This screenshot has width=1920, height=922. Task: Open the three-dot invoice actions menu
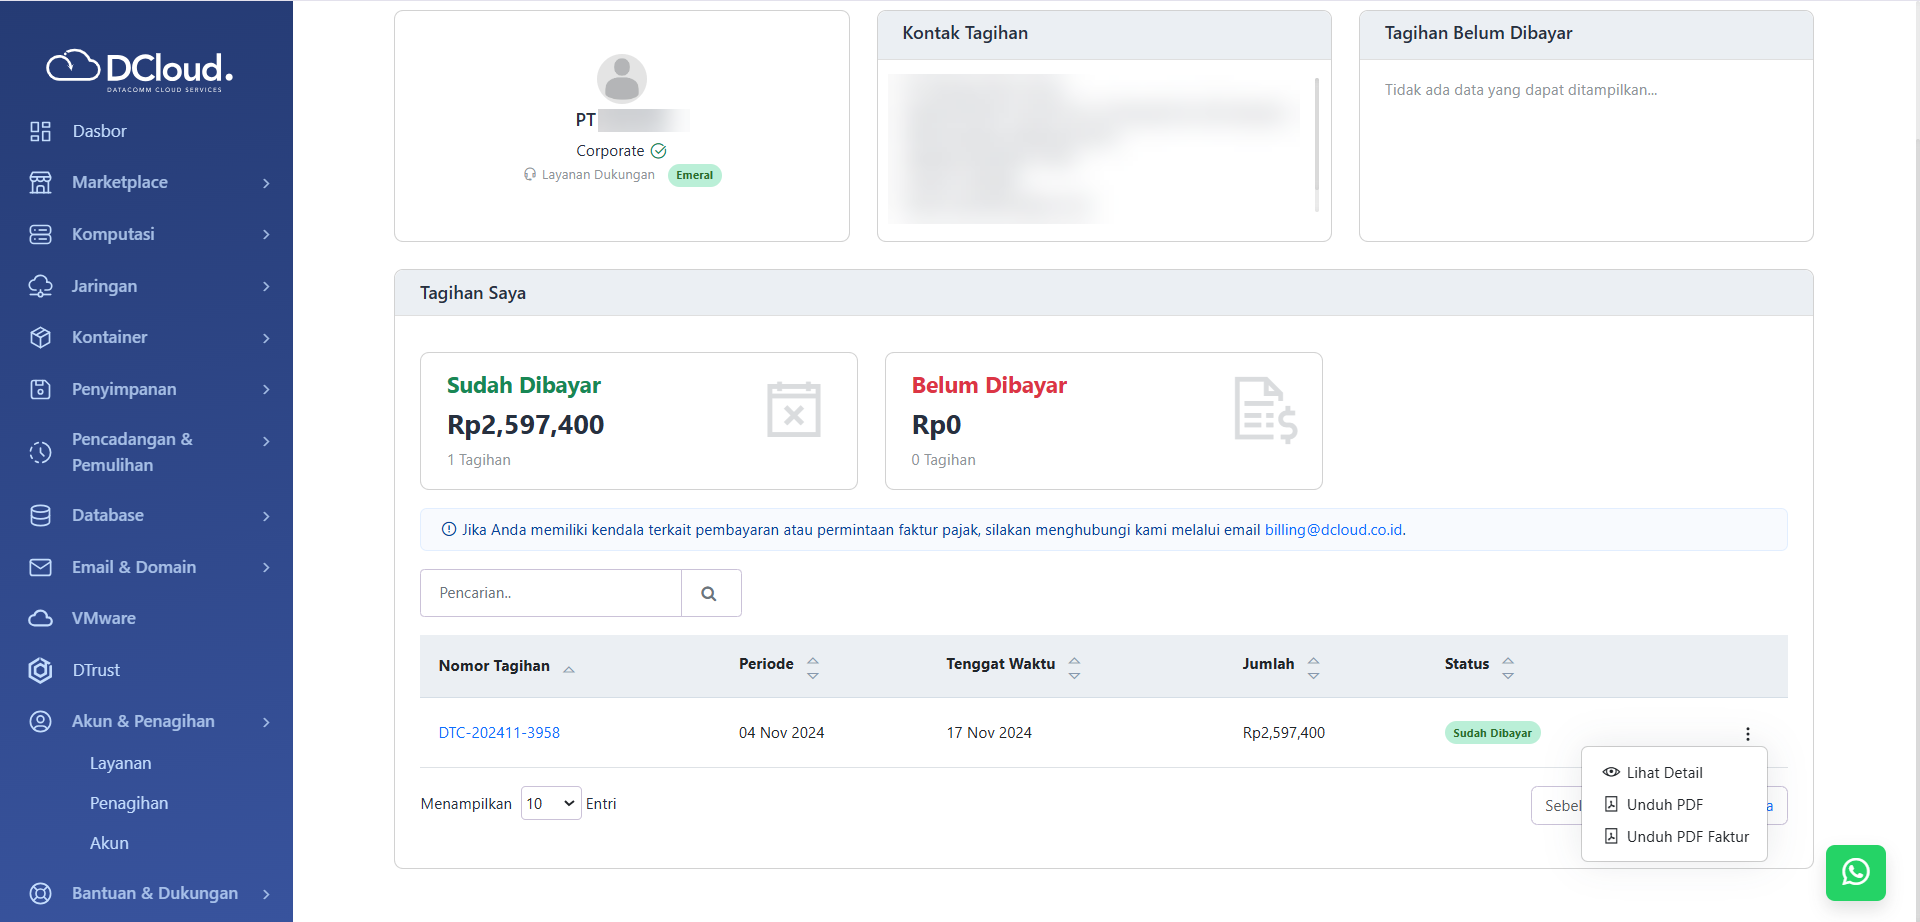click(x=1747, y=734)
